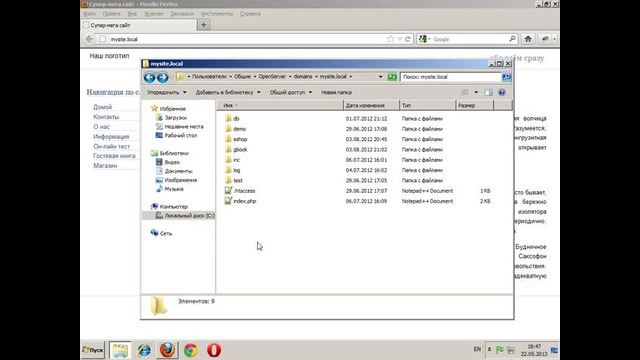
Task: Sort by Размер column header
Action: [474, 105]
